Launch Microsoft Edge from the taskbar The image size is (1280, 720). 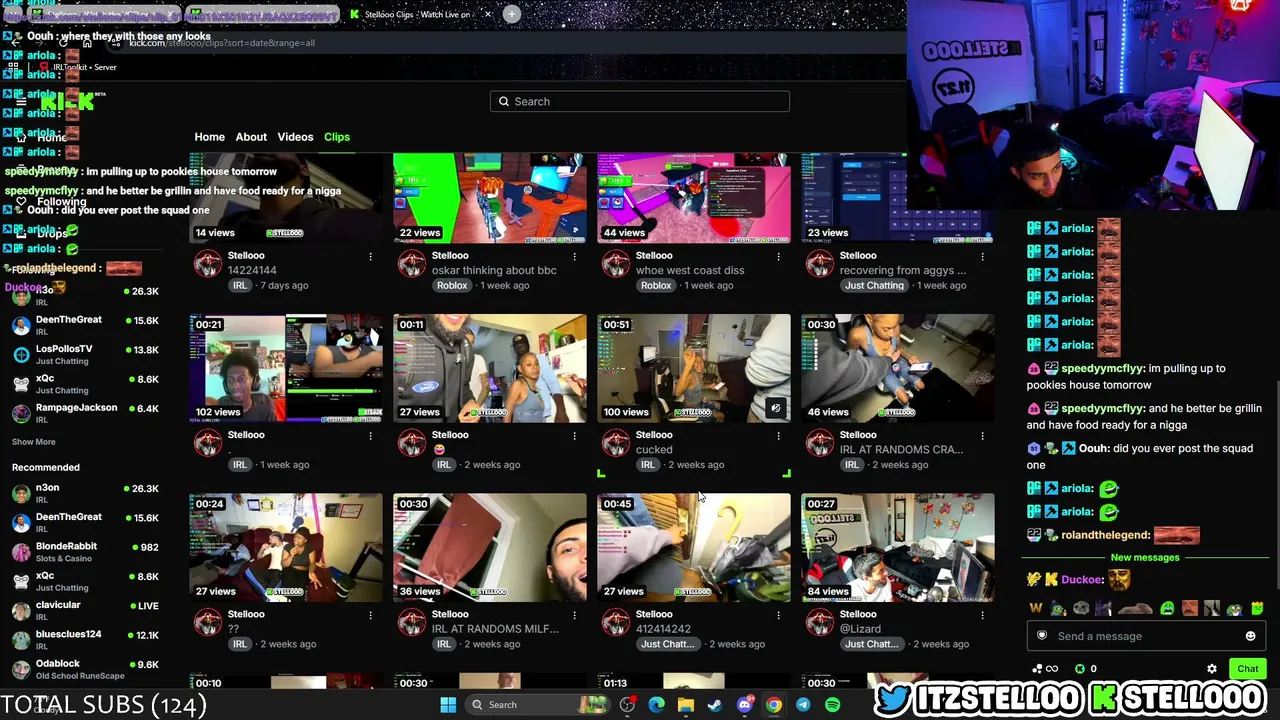pyautogui.click(x=656, y=705)
